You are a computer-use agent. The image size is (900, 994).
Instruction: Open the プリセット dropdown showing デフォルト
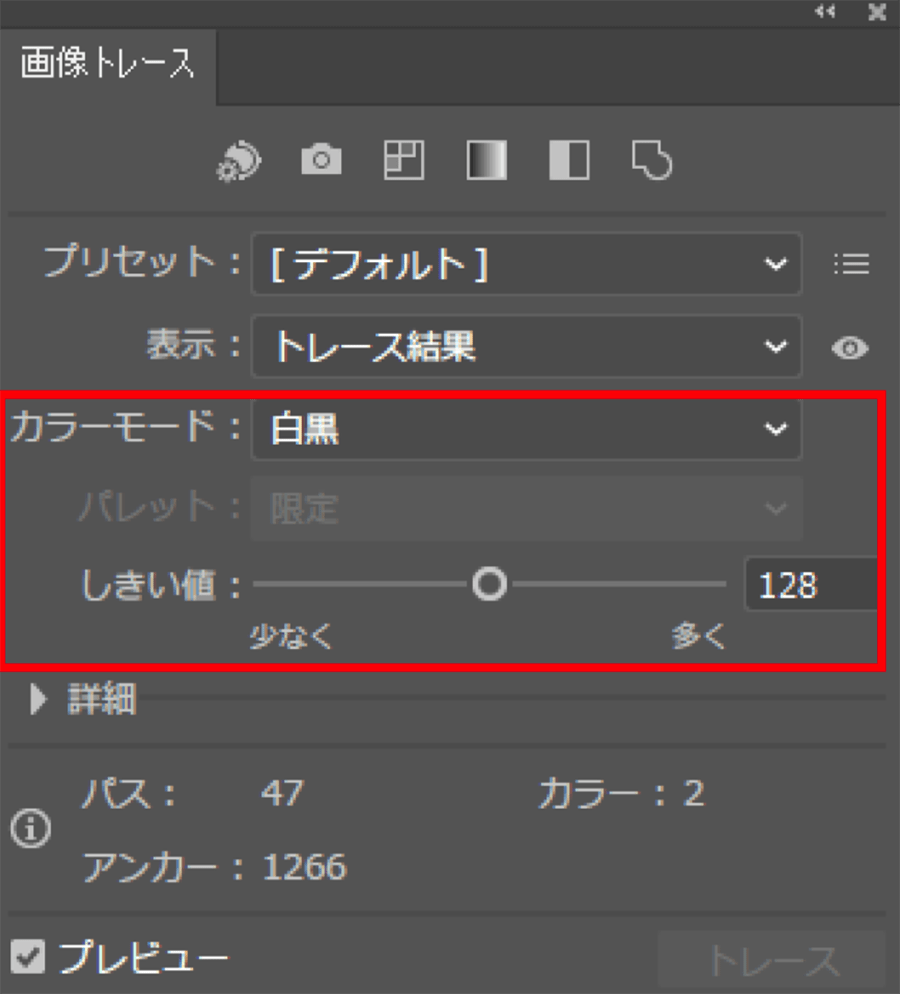point(527,264)
